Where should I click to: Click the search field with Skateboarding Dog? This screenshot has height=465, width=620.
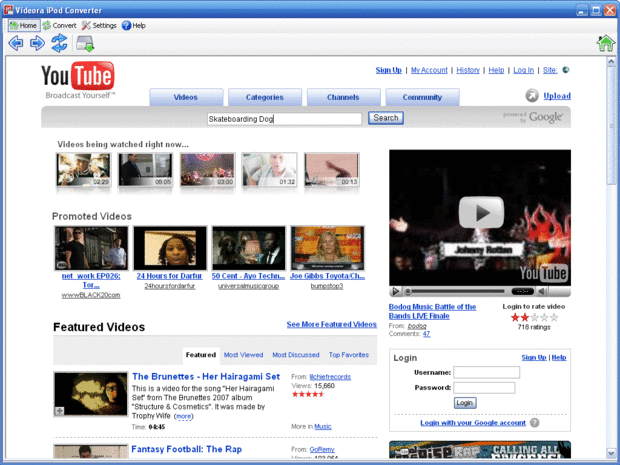284,119
